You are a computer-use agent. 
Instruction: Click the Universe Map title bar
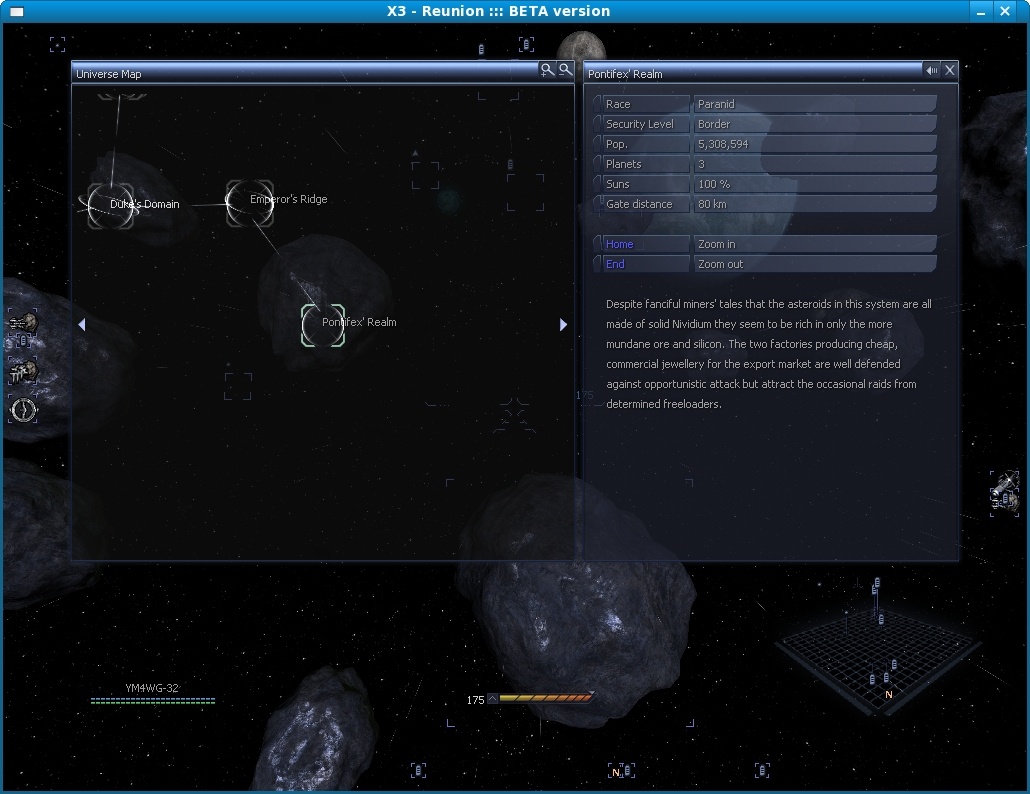(x=305, y=74)
